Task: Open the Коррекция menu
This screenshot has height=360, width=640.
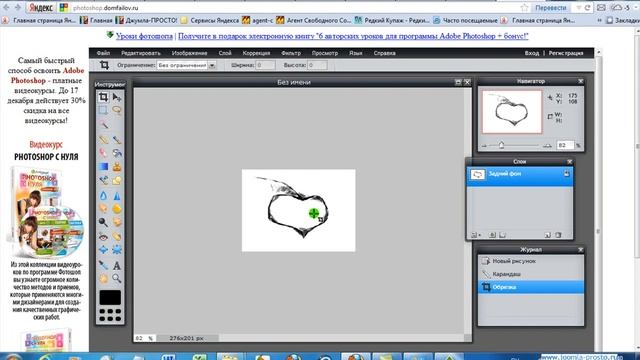Action: [256, 53]
